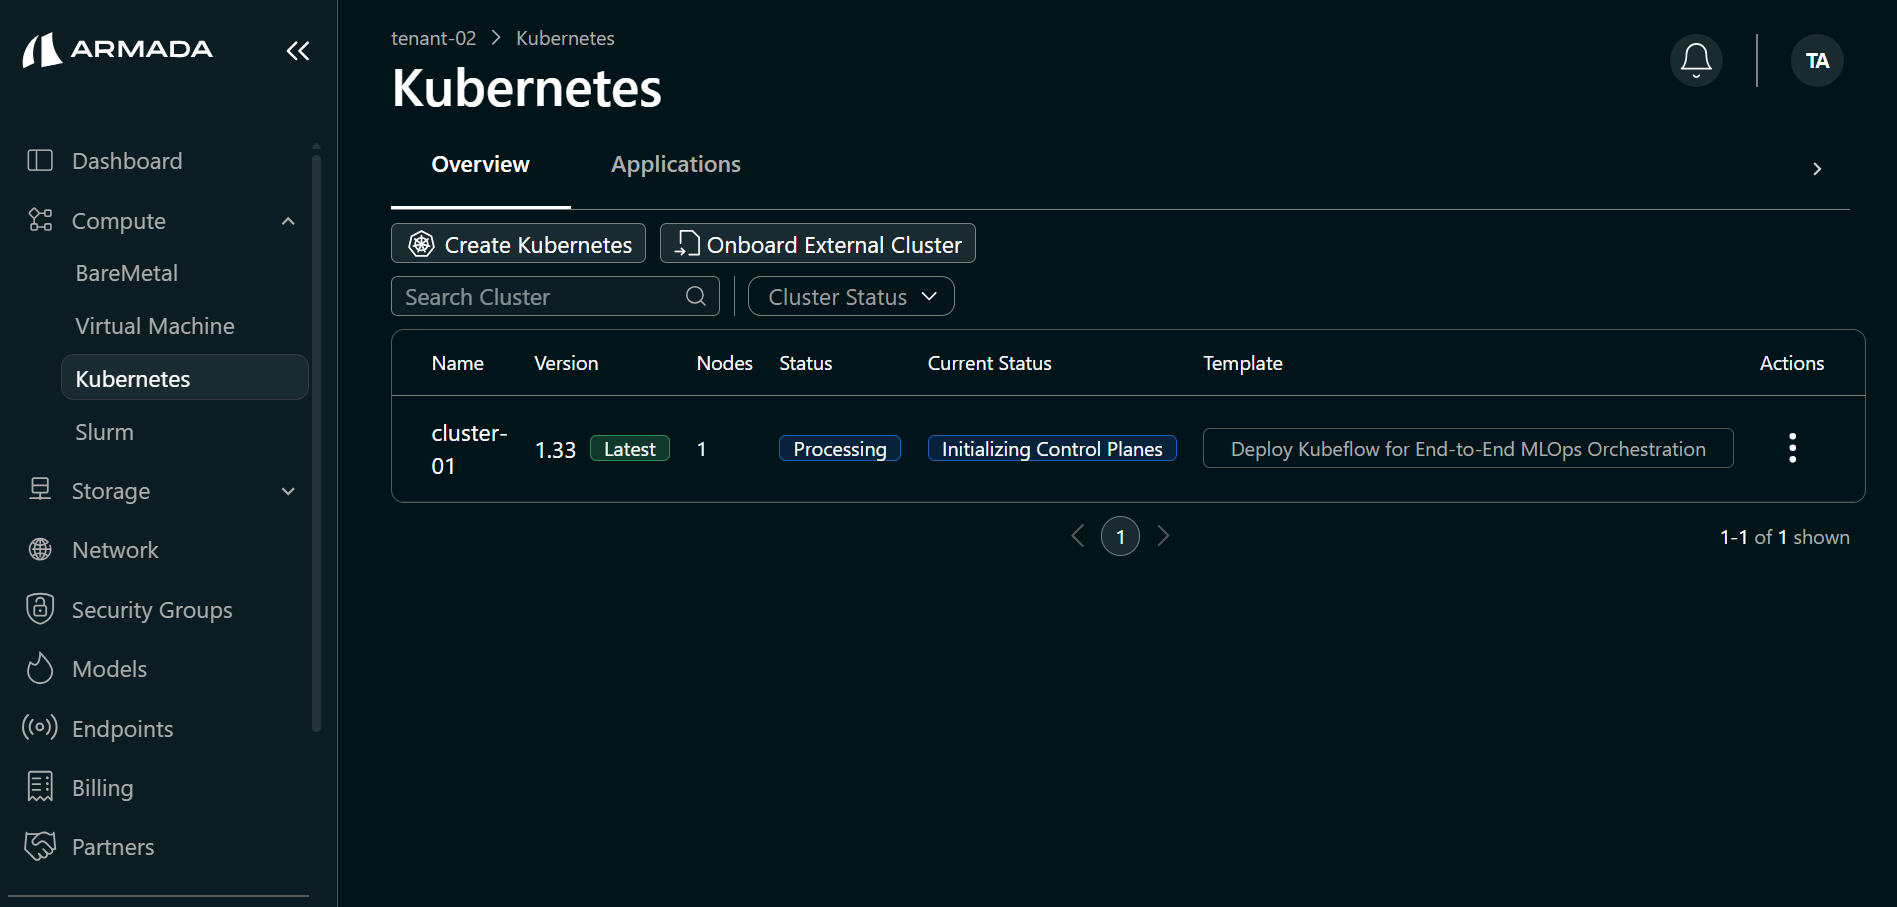
Task: Click Kubernetes breadcrumb link
Action: (565, 38)
